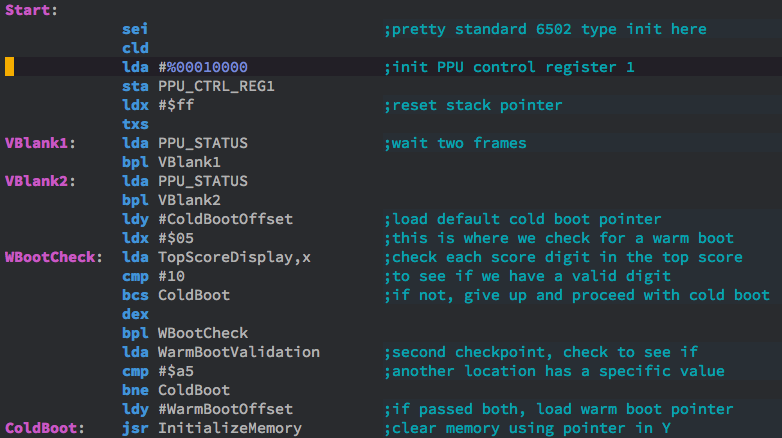Screen dimensions: 782x438
Task: Click the PPU_CTRL_REG1 operand
Action: pos(216,86)
